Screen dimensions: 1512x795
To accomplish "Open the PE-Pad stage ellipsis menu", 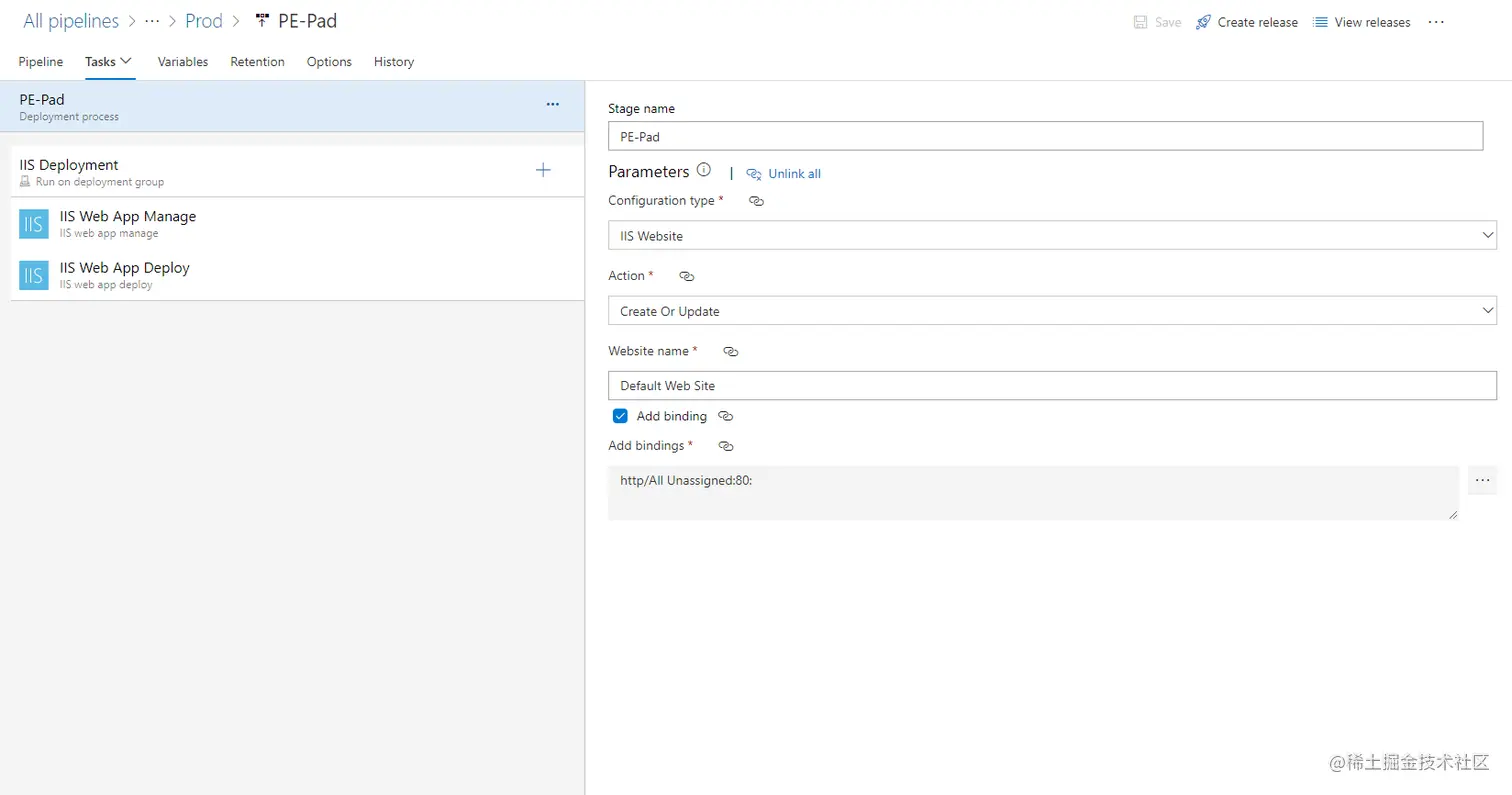I will (552, 104).
